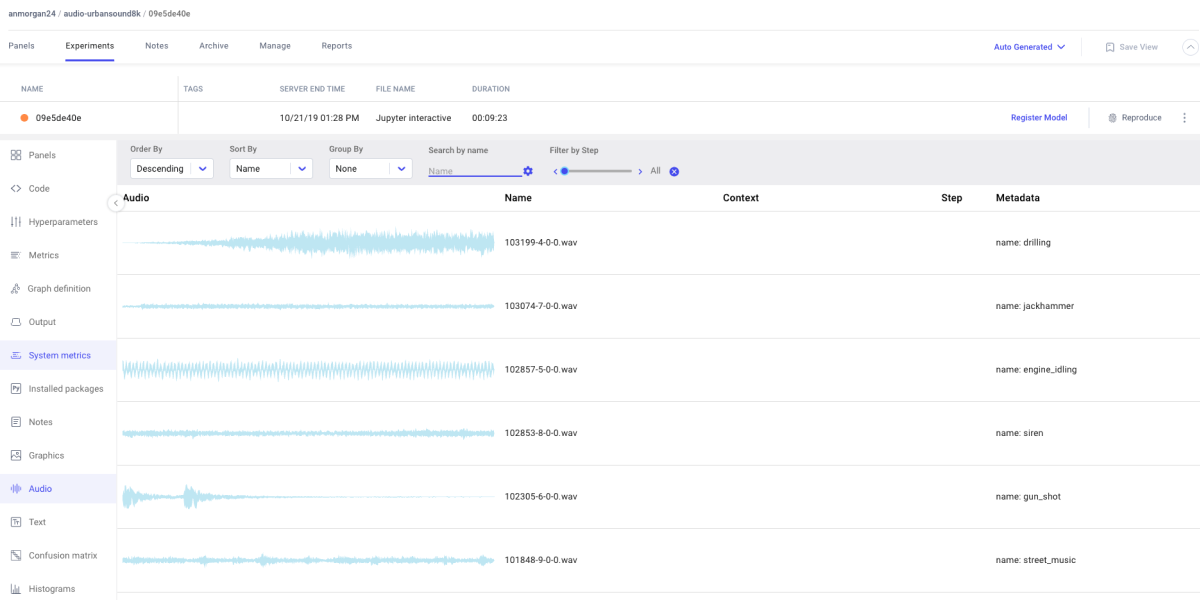Clear the step filter with X icon
The image size is (1200, 600).
674,171
